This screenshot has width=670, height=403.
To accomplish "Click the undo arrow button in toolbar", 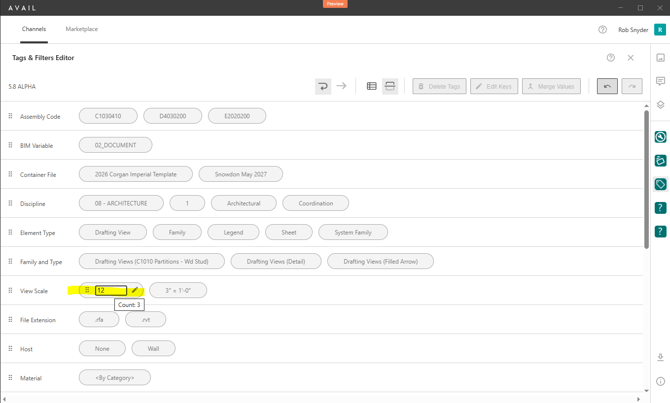I will coord(607,86).
